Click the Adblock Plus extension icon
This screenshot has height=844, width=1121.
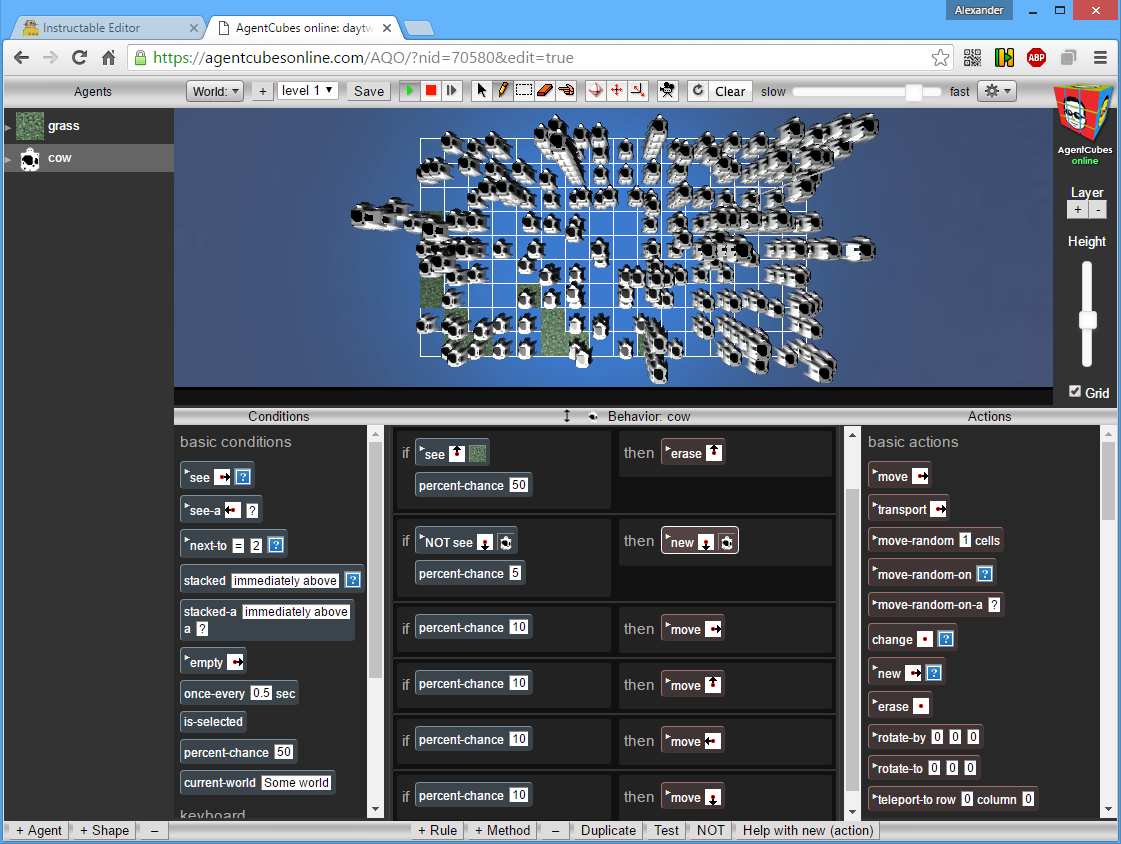[x=1036, y=58]
